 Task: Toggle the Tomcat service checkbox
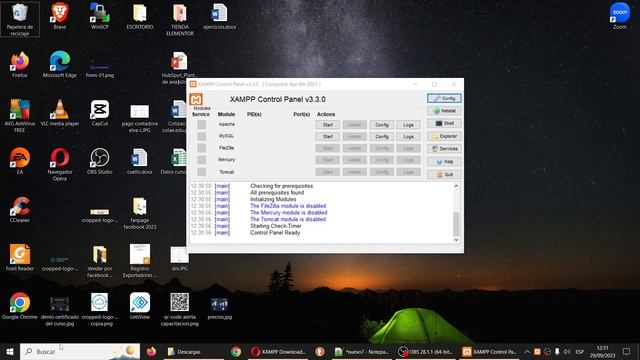[x=202, y=172]
